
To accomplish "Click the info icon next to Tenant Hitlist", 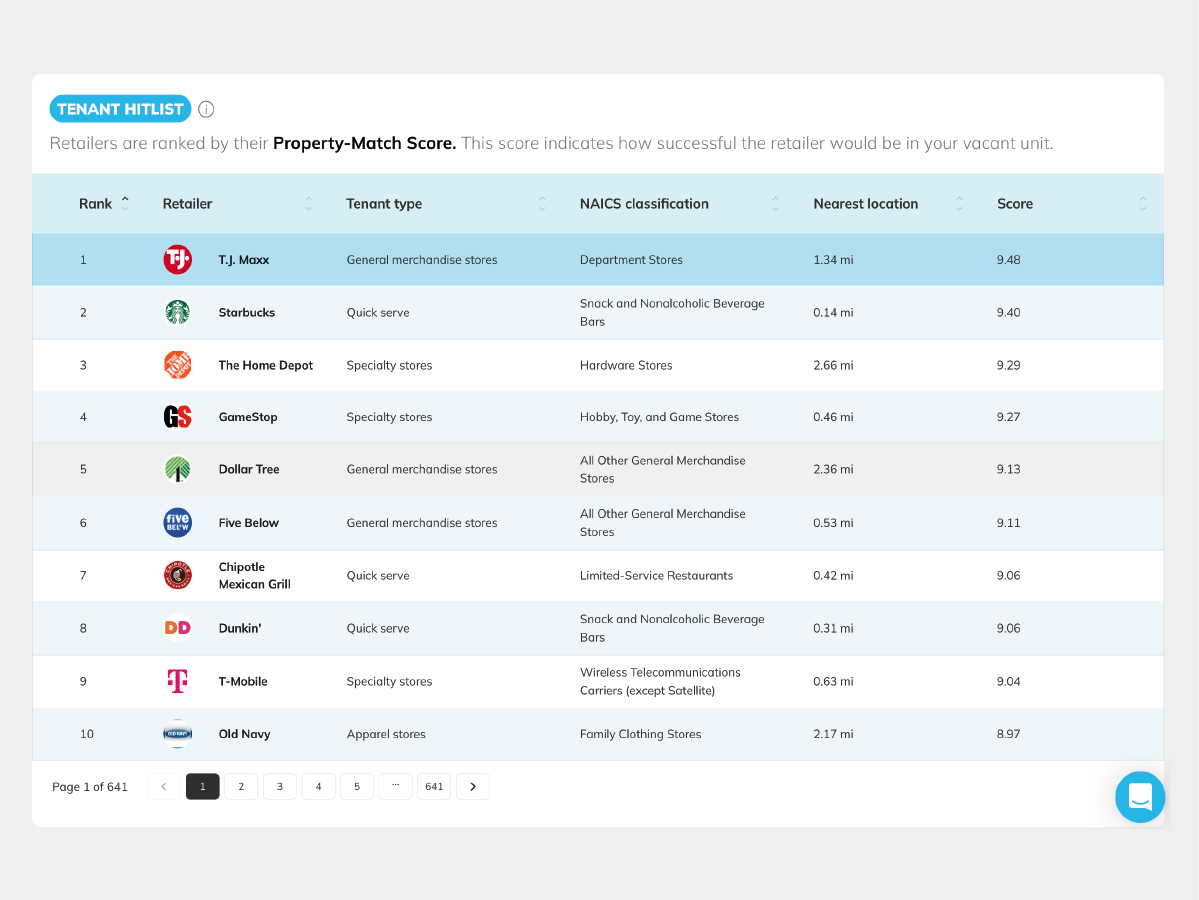I will click(206, 109).
